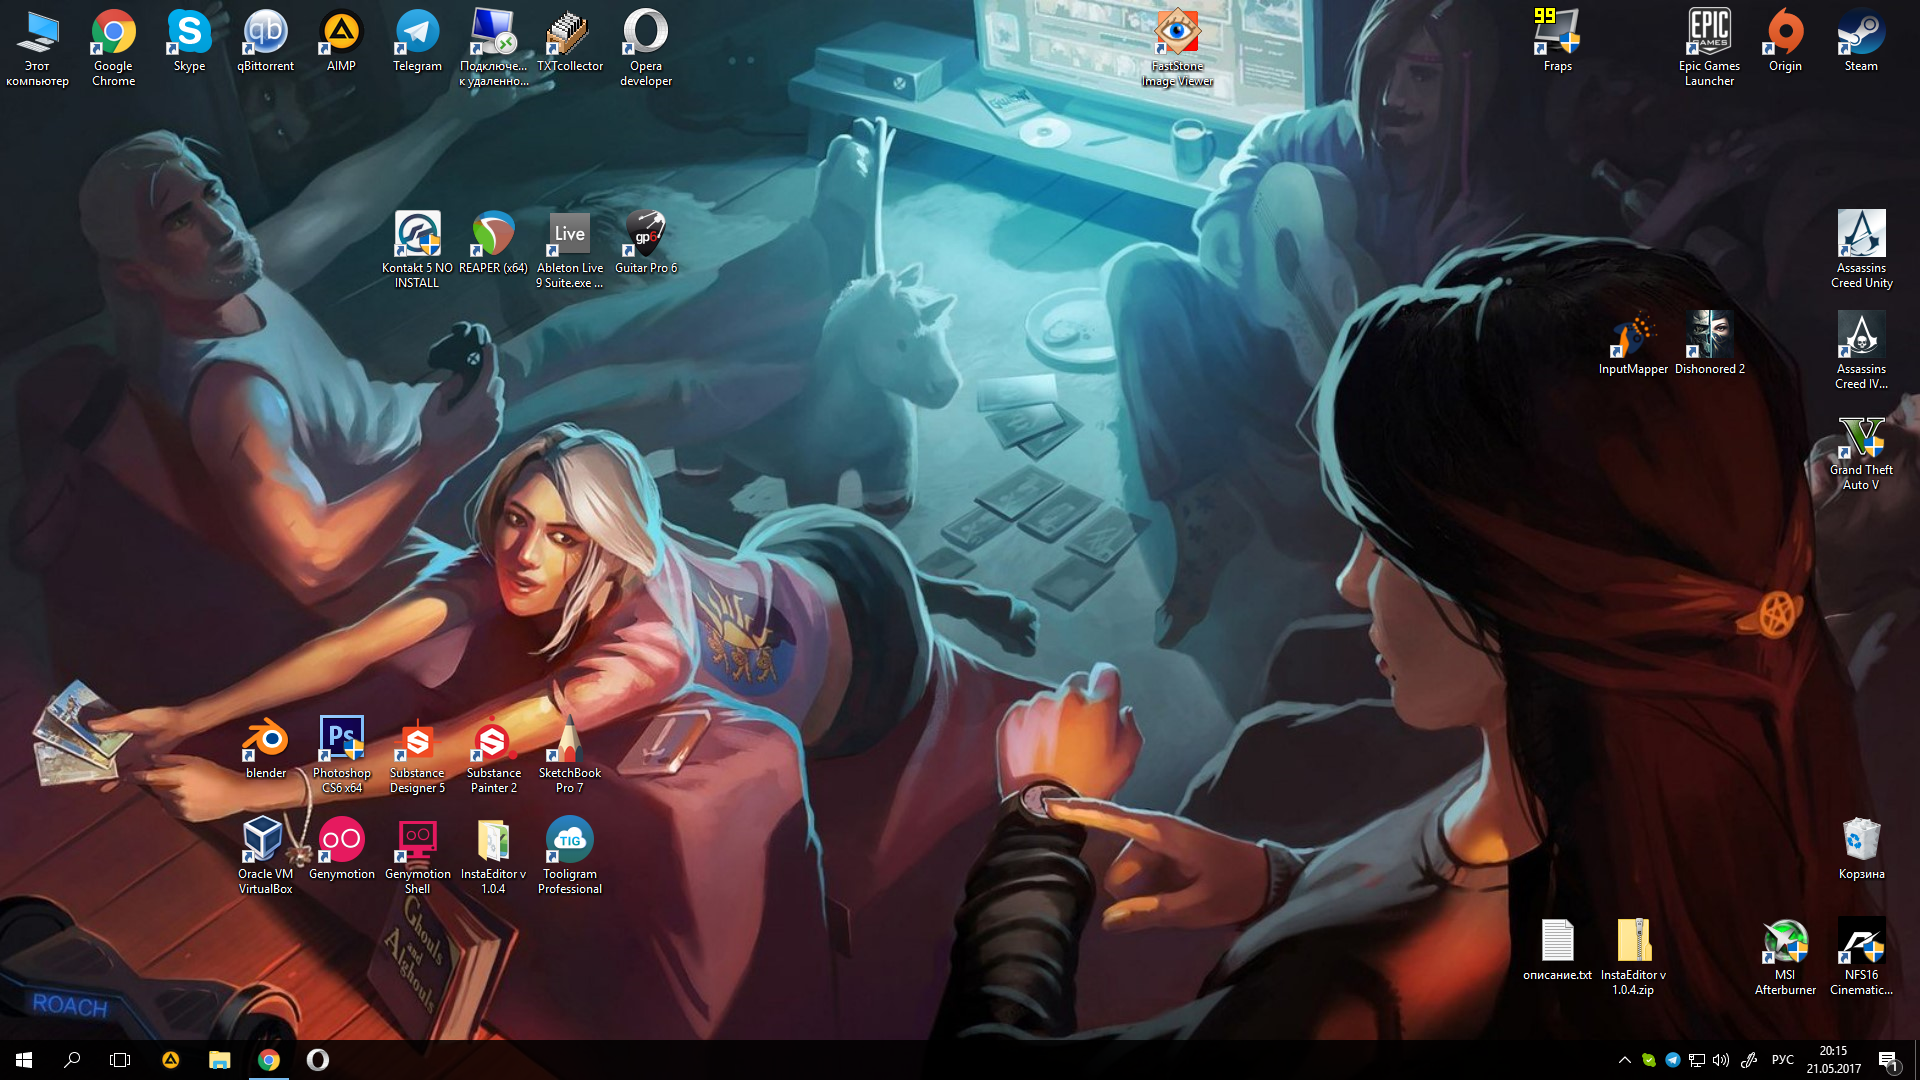Select the Корзина recycle bin icon
Viewport: 1920px width, 1080px height.
1861,849
